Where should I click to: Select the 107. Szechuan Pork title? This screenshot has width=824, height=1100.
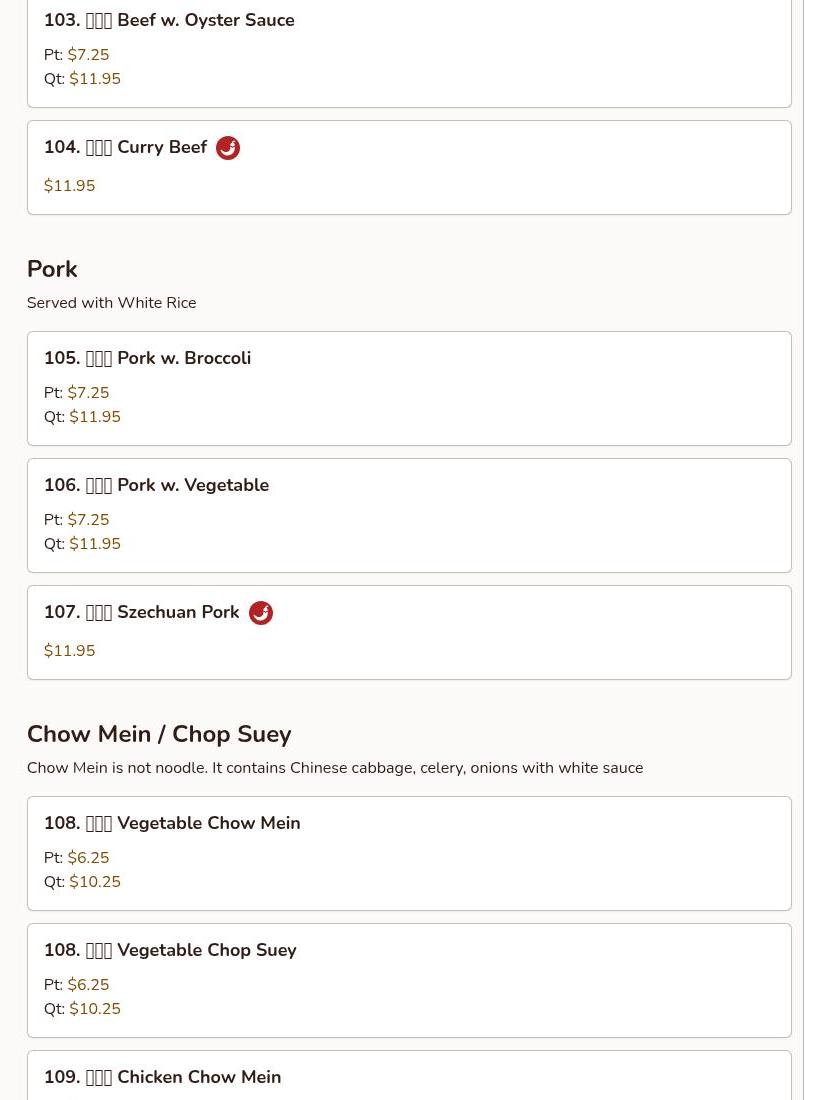coord(141,612)
